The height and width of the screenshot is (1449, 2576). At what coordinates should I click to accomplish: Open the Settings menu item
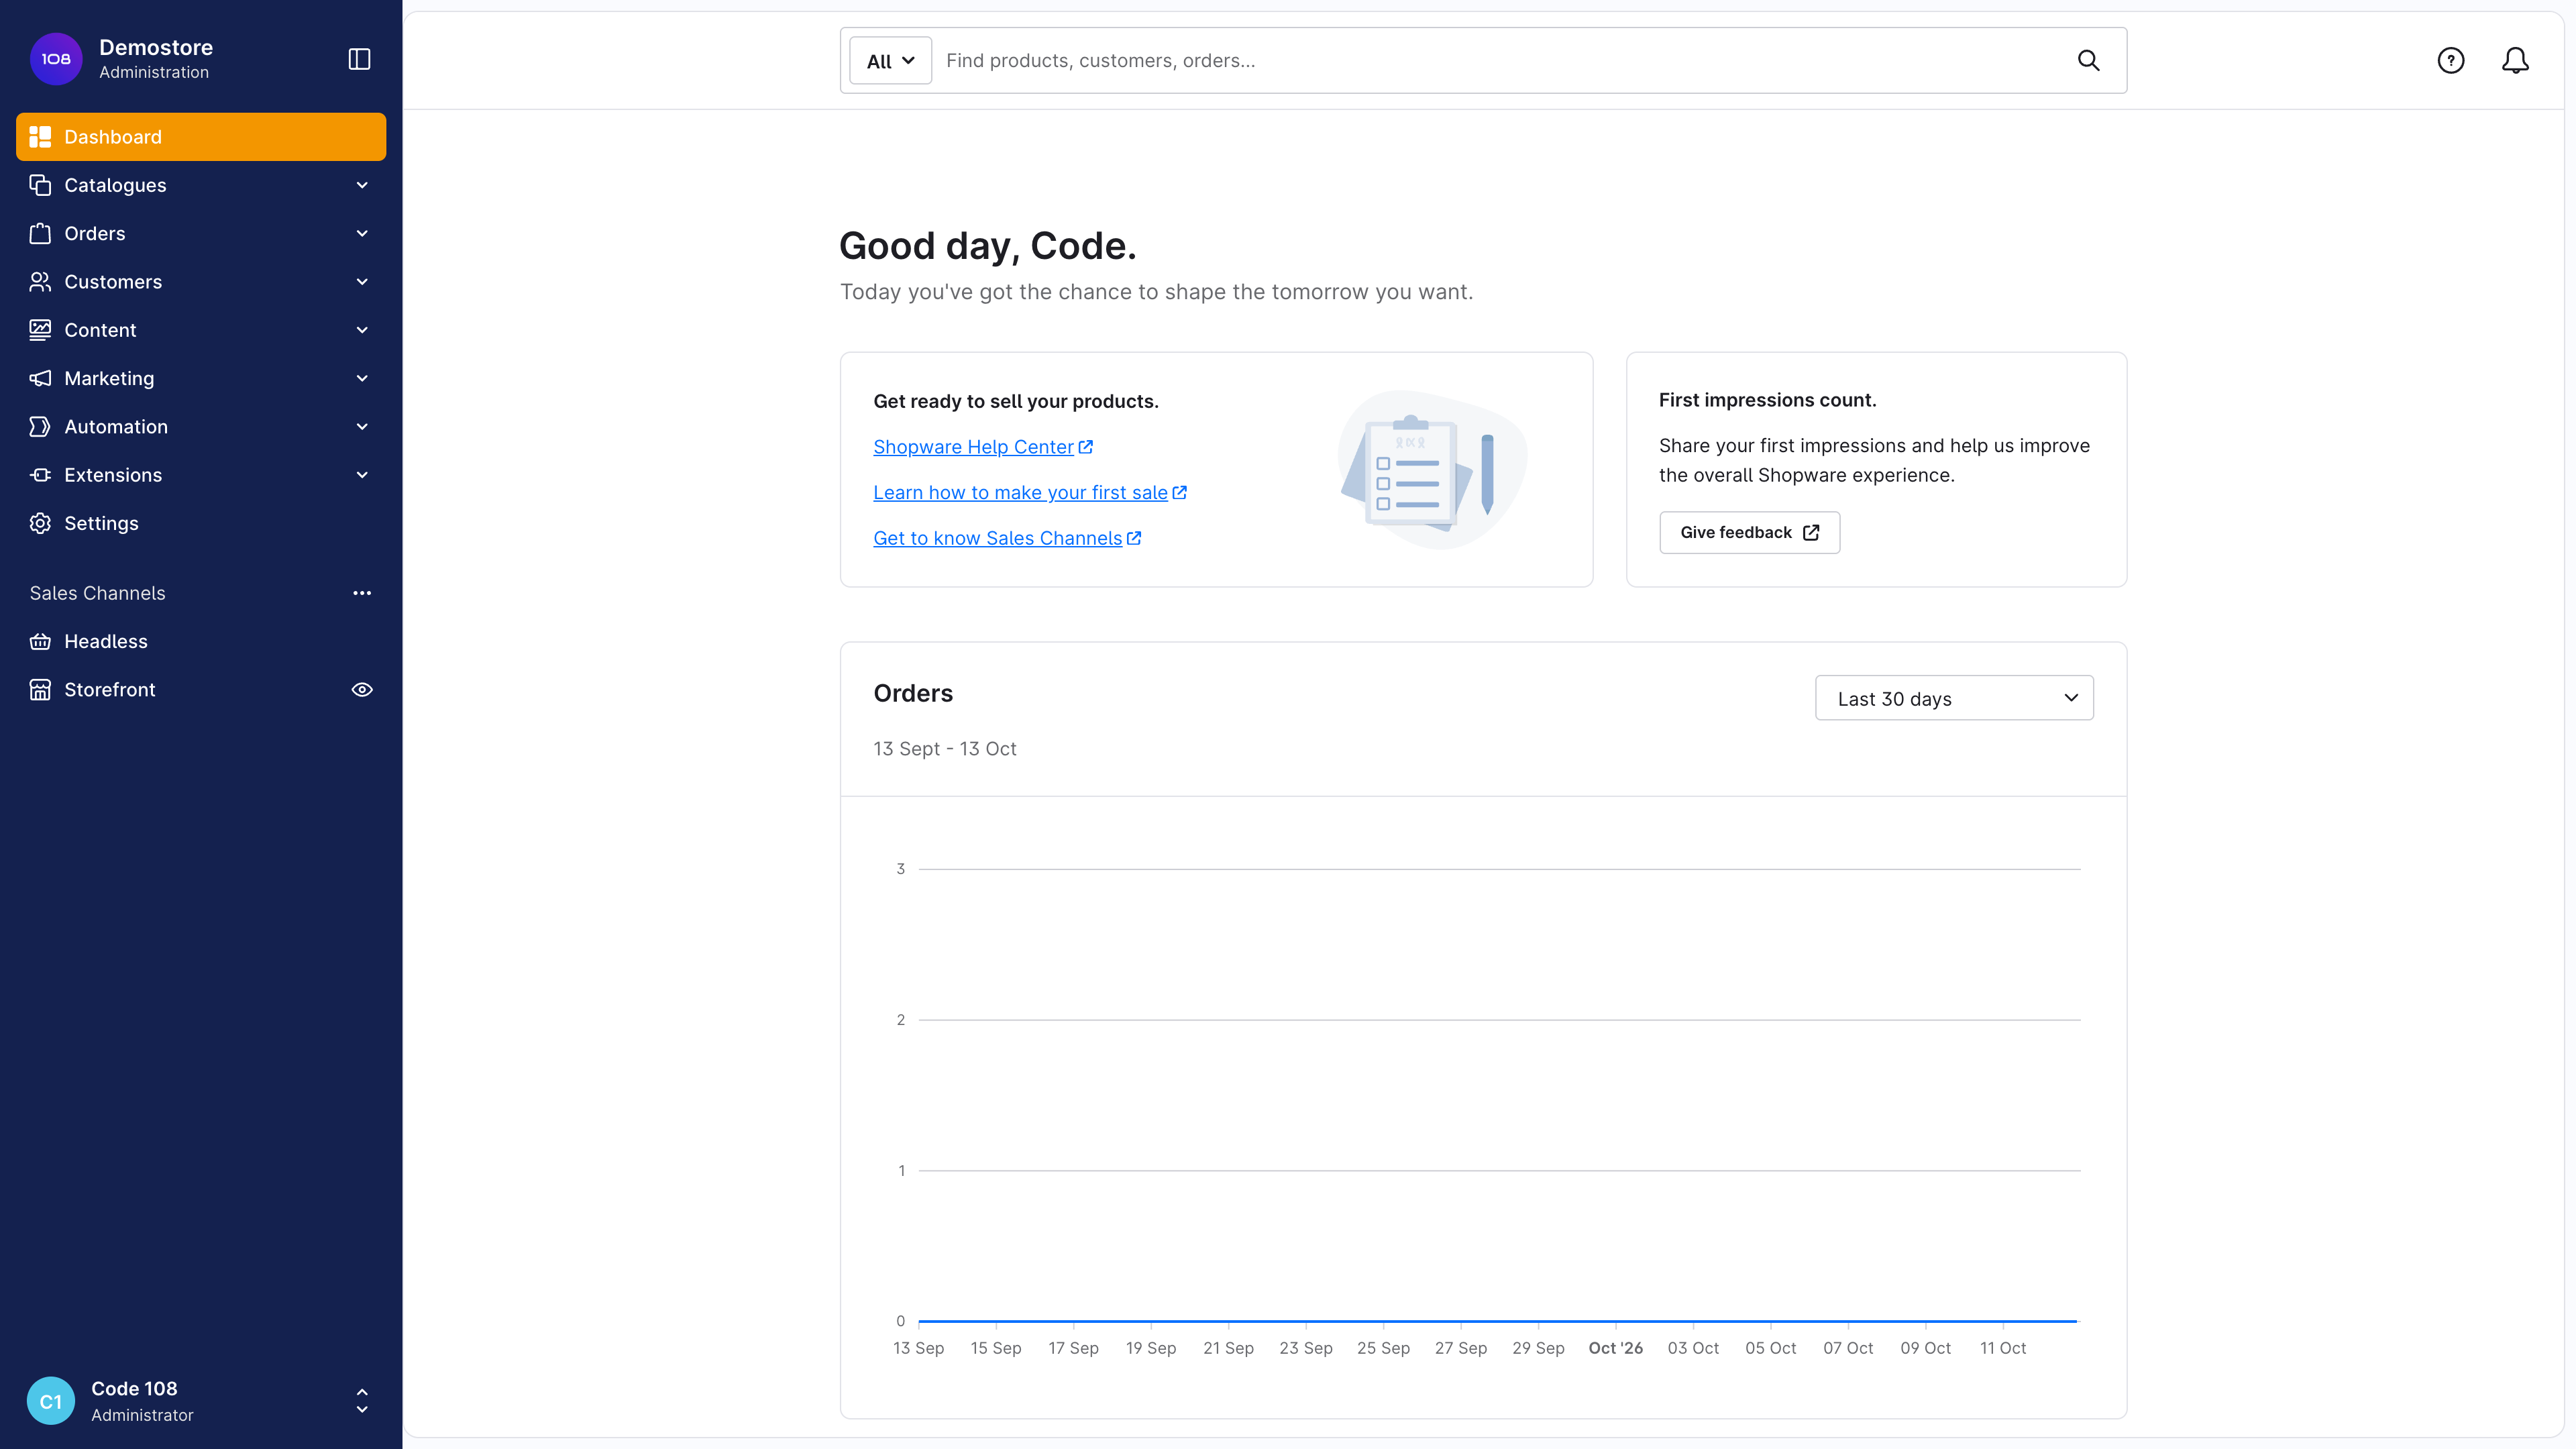[x=201, y=523]
